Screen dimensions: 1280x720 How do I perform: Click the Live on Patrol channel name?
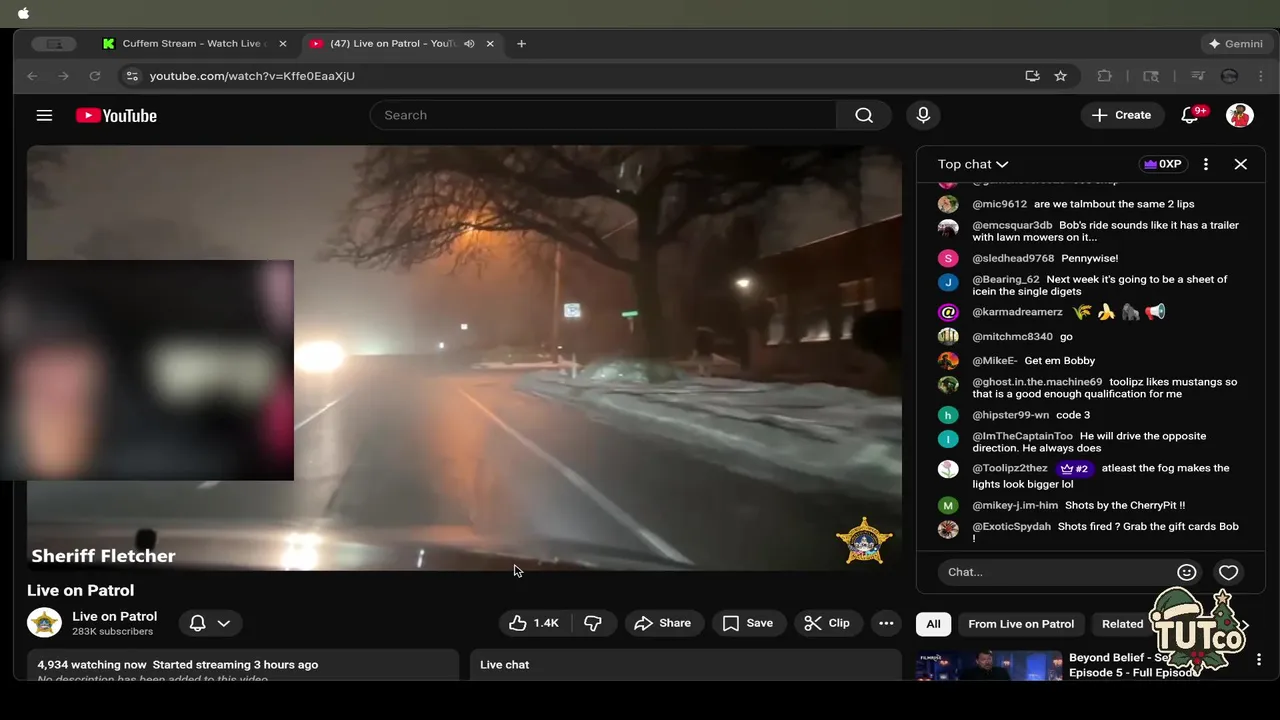pyautogui.click(x=114, y=616)
